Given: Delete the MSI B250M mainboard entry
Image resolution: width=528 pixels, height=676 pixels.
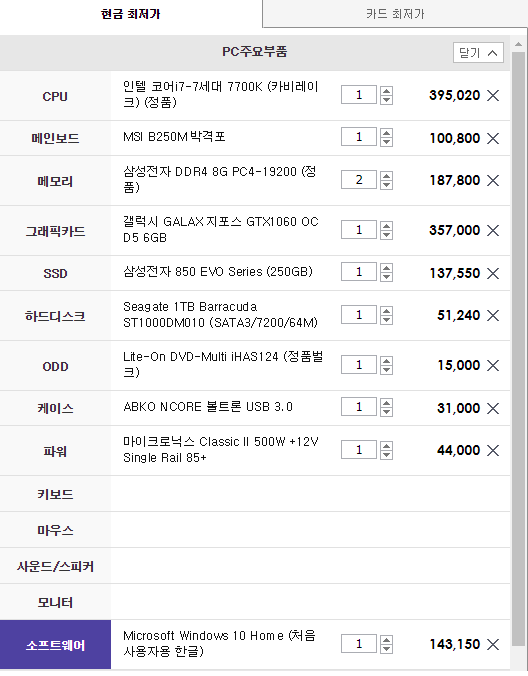Looking at the screenshot, I should 493,138.
